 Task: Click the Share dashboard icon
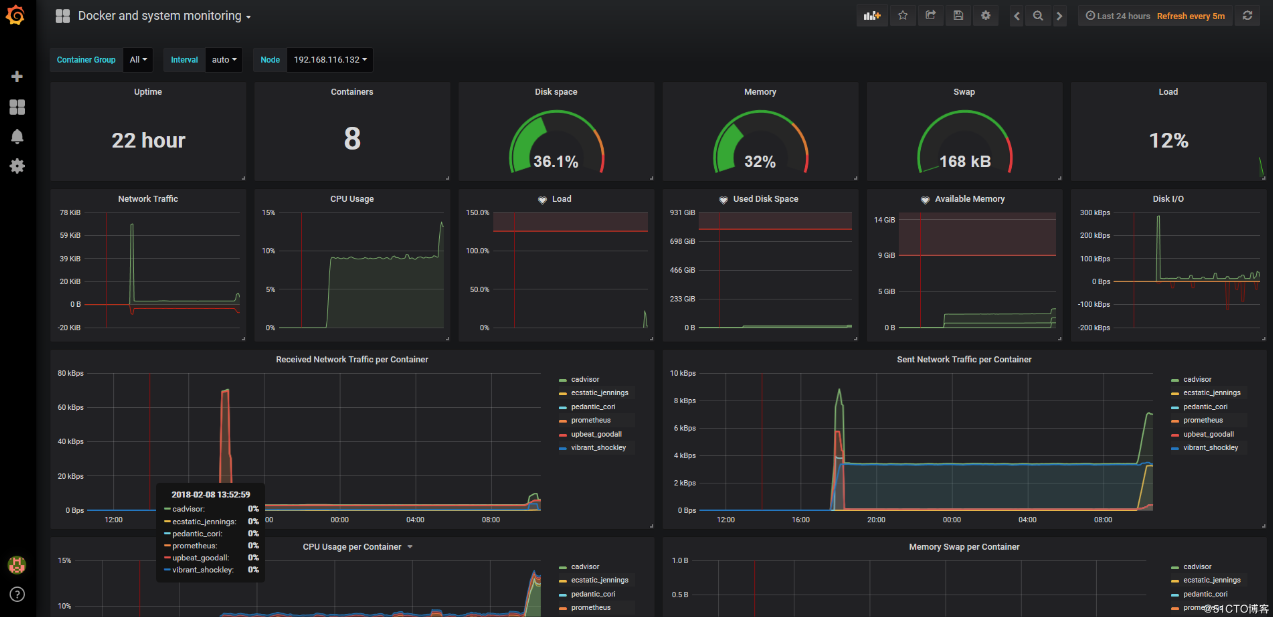pos(931,16)
